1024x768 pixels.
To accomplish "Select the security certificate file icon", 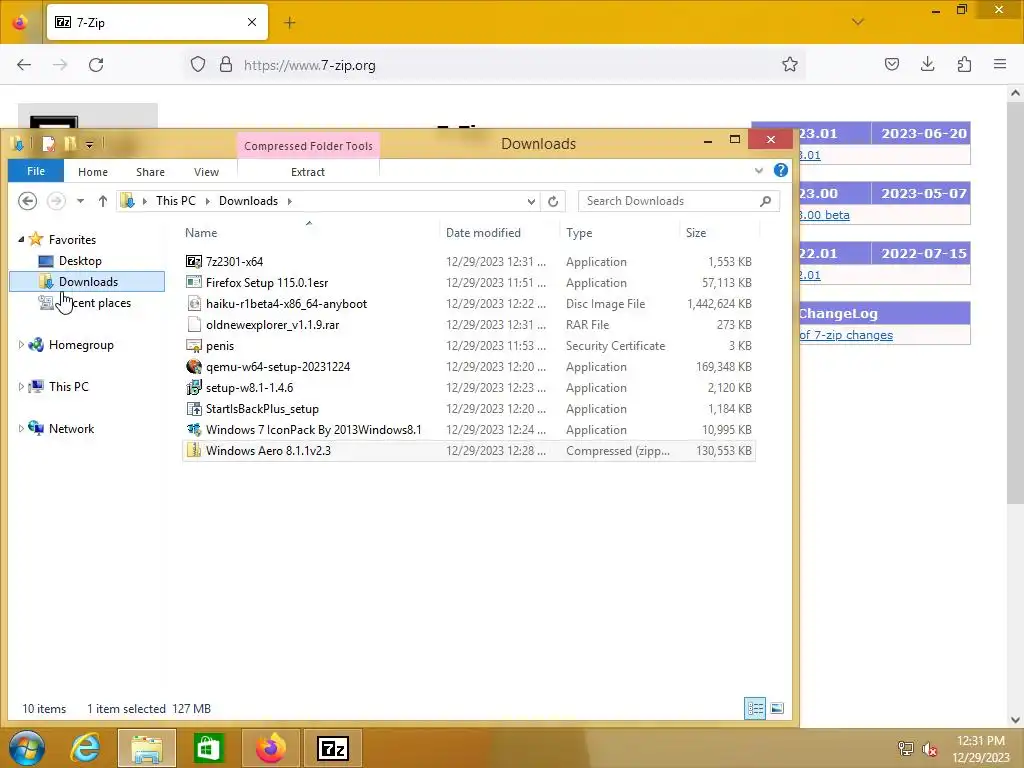I will 193,345.
